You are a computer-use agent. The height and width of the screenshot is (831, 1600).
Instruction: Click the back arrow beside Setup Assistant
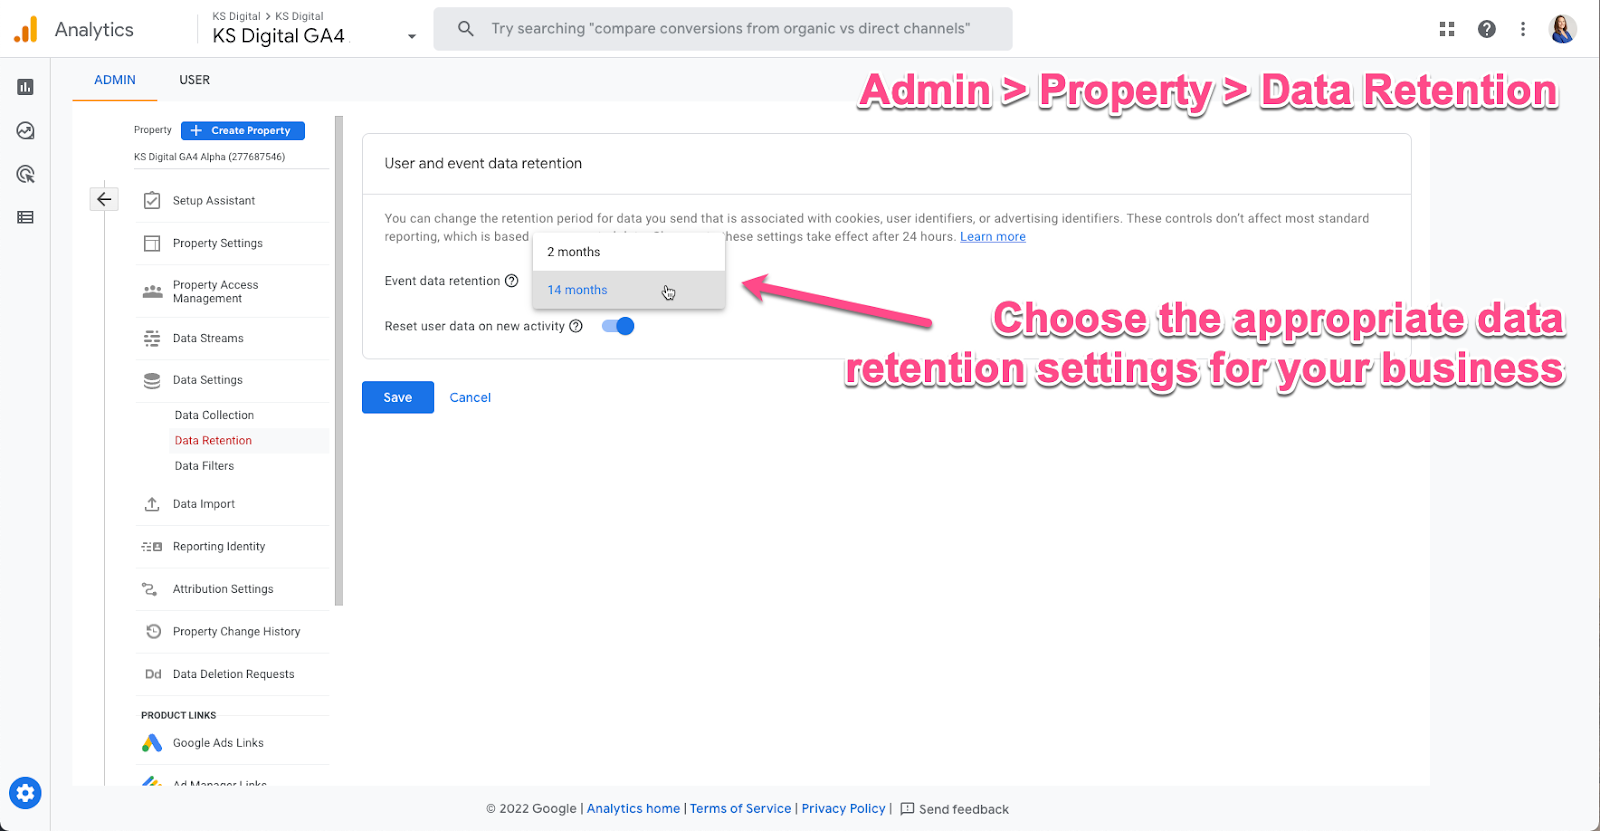tap(104, 199)
